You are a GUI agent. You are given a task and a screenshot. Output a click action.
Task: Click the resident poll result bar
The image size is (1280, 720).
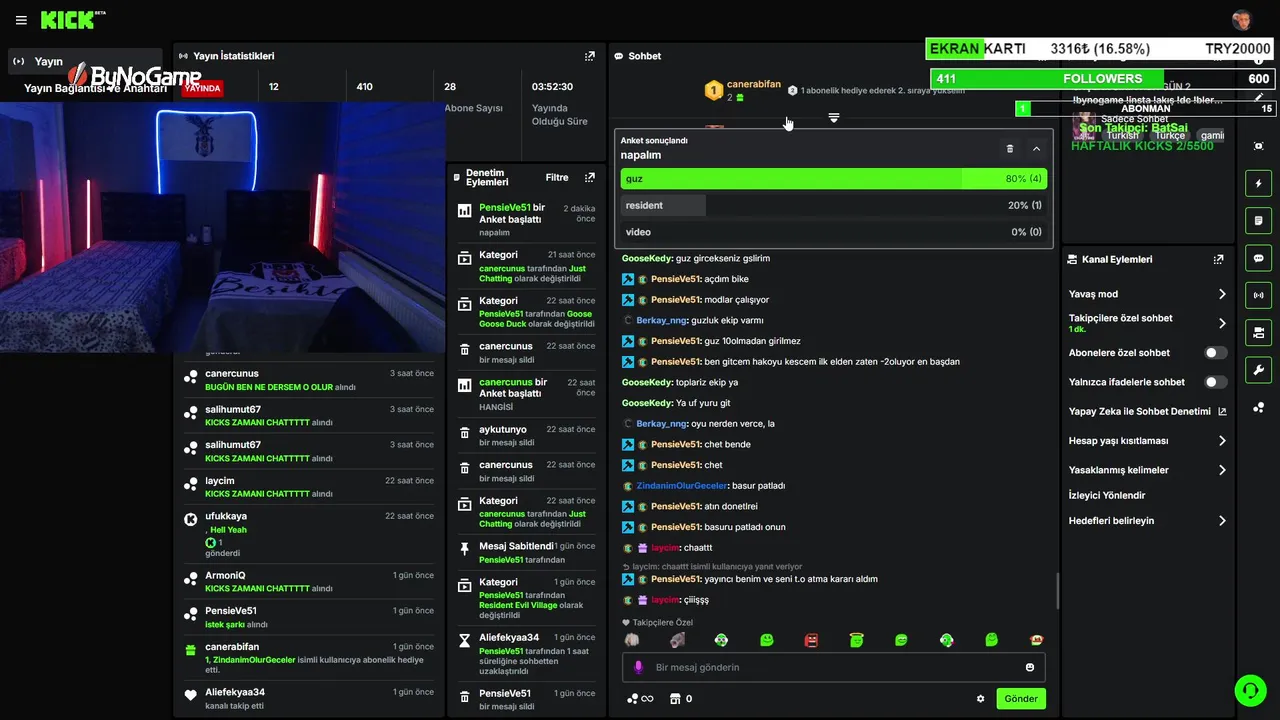click(x=833, y=205)
